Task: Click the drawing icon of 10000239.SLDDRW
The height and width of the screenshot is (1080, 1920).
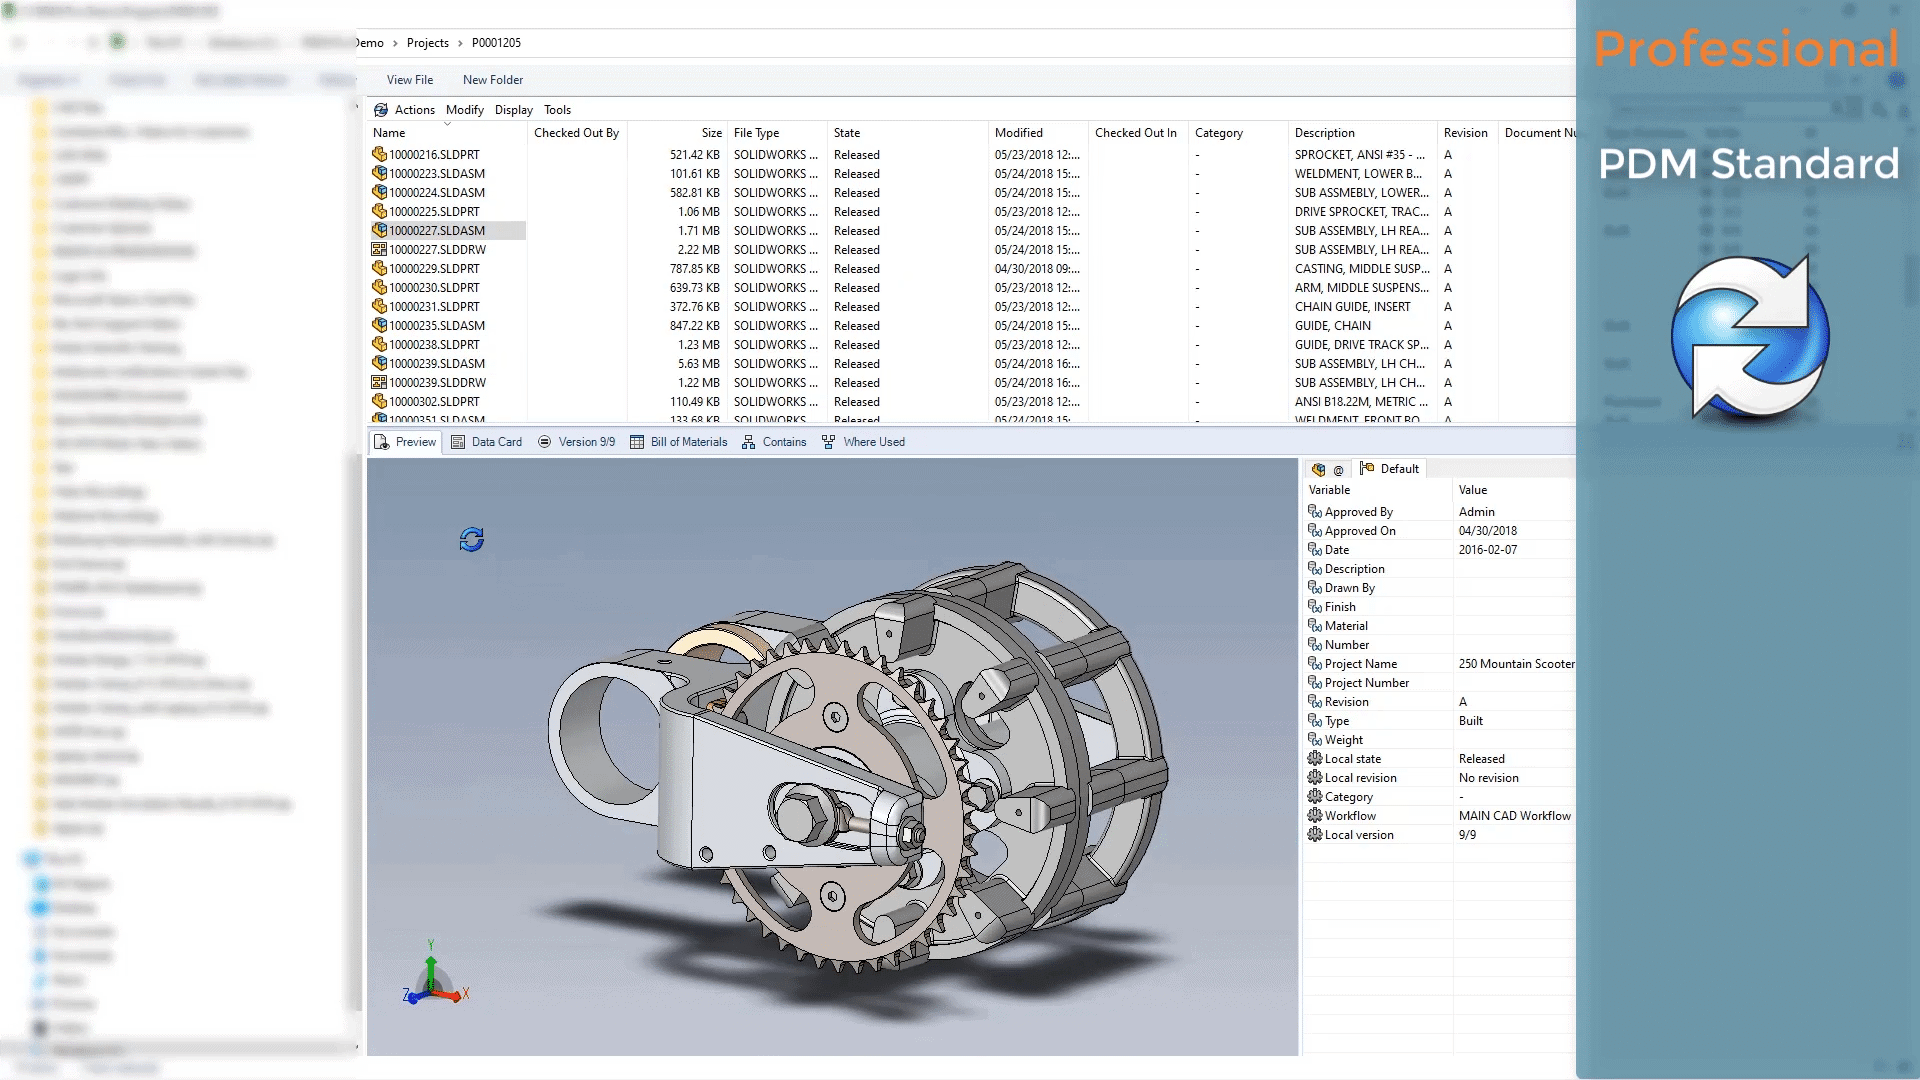Action: [x=379, y=383]
